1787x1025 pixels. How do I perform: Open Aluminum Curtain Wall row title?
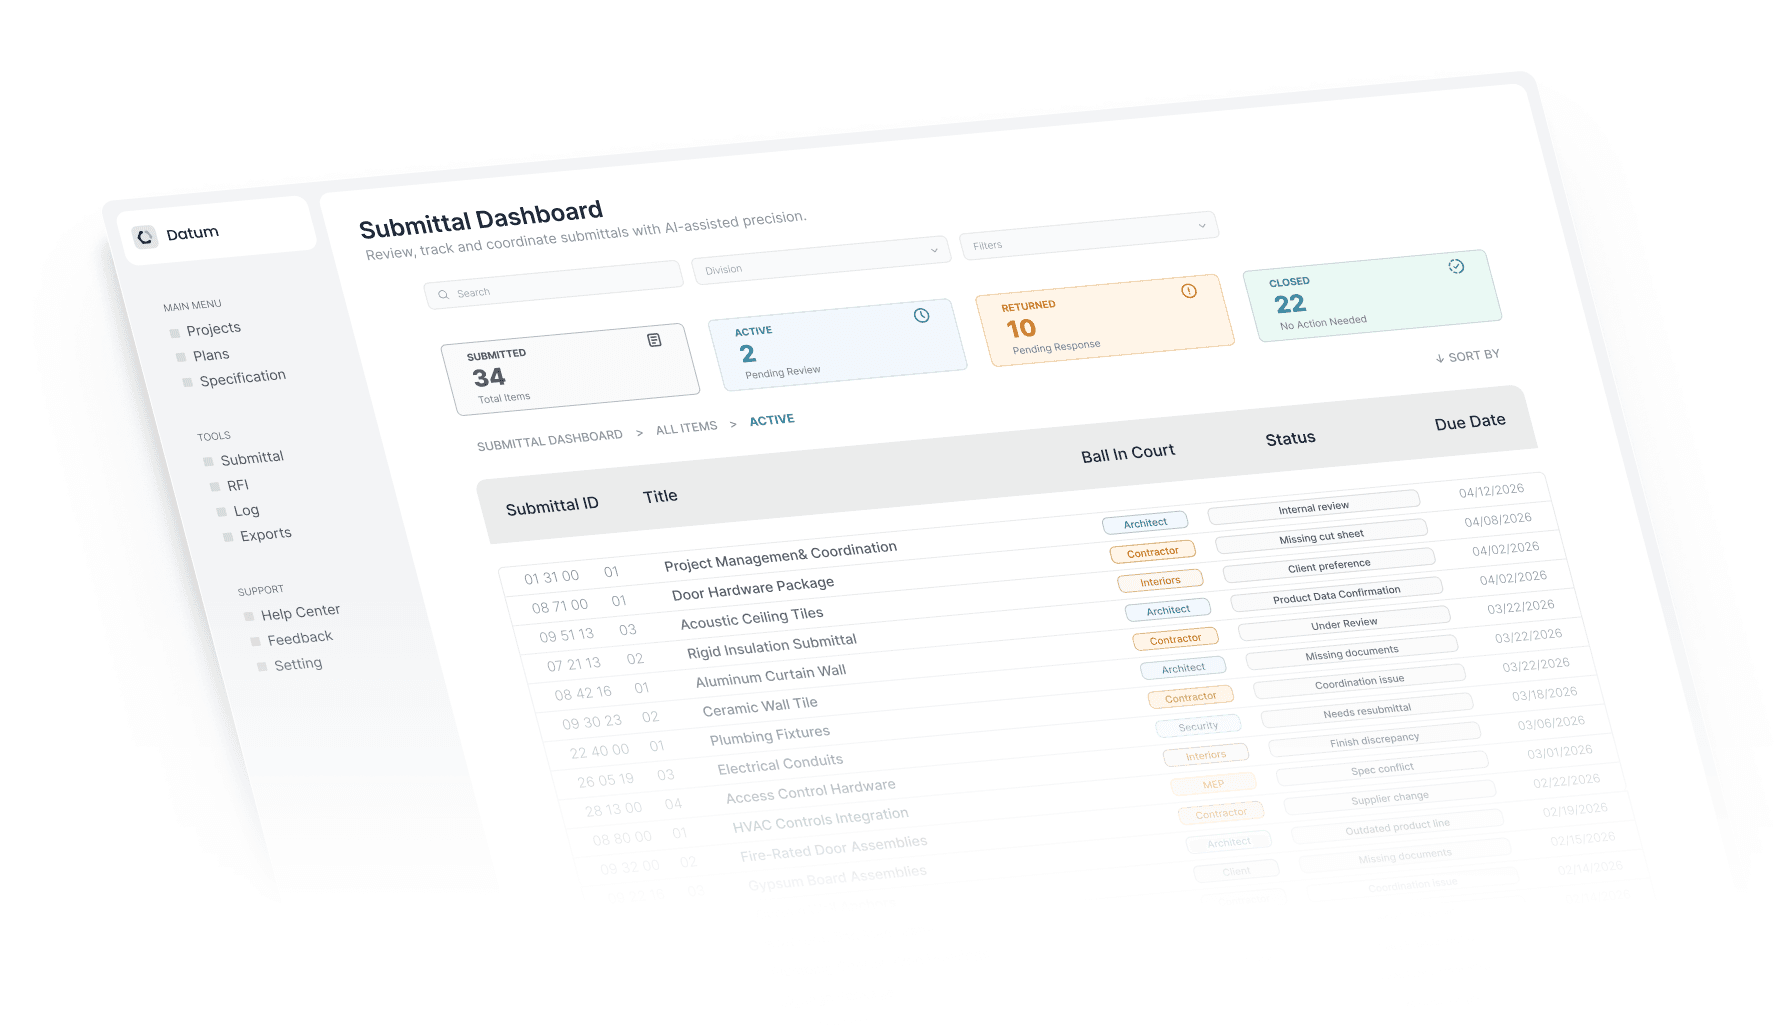pyautogui.click(x=771, y=676)
